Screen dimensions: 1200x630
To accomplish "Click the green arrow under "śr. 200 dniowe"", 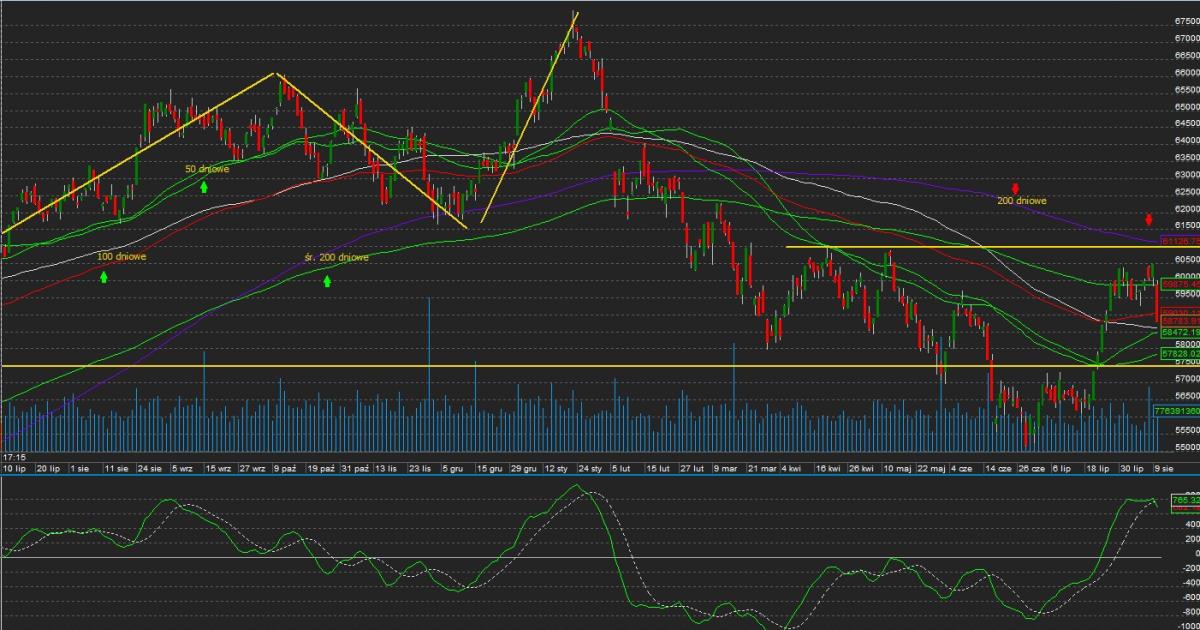I will pyautogui.click(x=327, y=282).
